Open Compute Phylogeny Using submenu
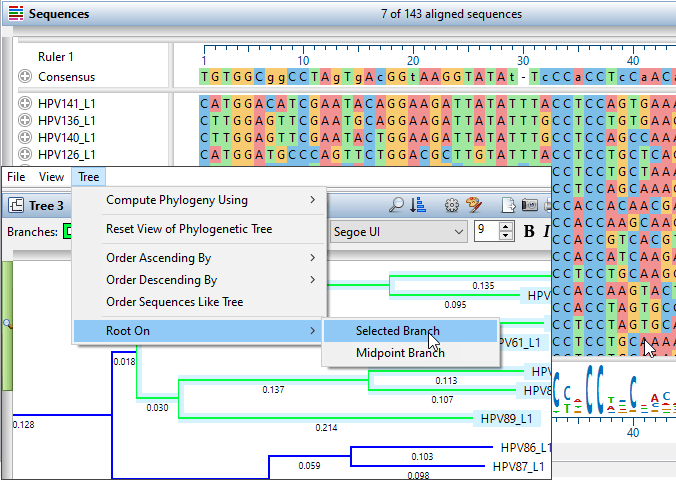 tap(199, 200)
